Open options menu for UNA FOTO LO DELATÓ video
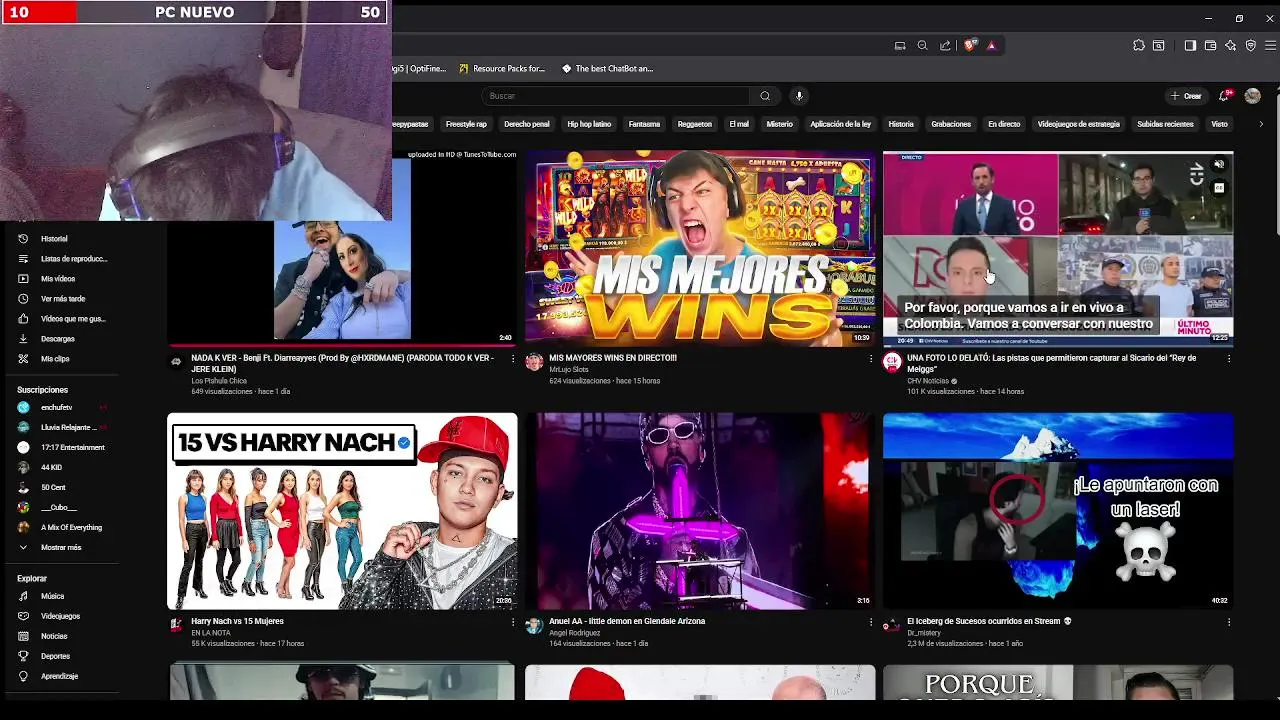This screenshot has width=1280, height=720. 1229,358
